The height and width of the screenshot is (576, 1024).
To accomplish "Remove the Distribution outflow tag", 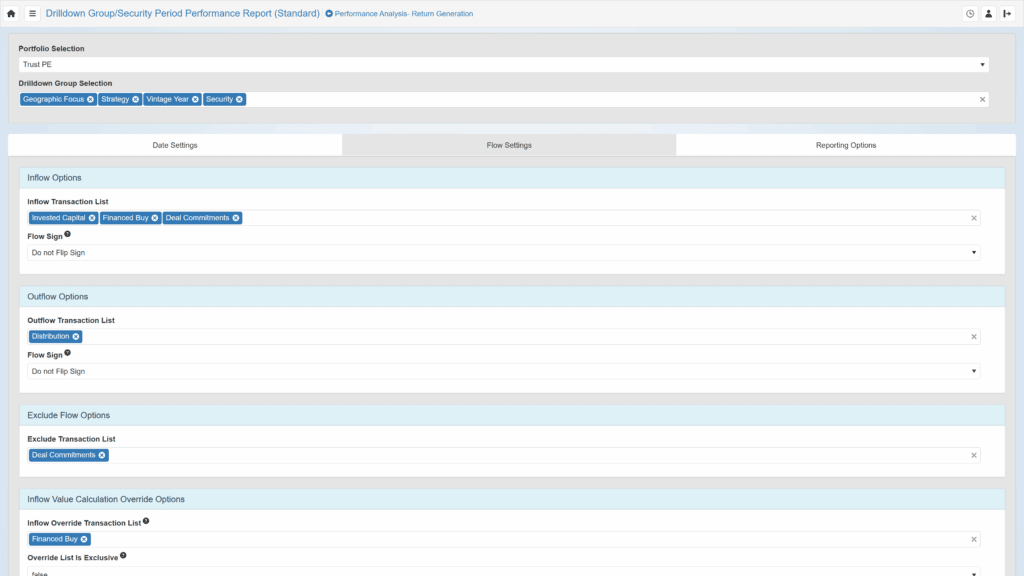I will point(76,337).
